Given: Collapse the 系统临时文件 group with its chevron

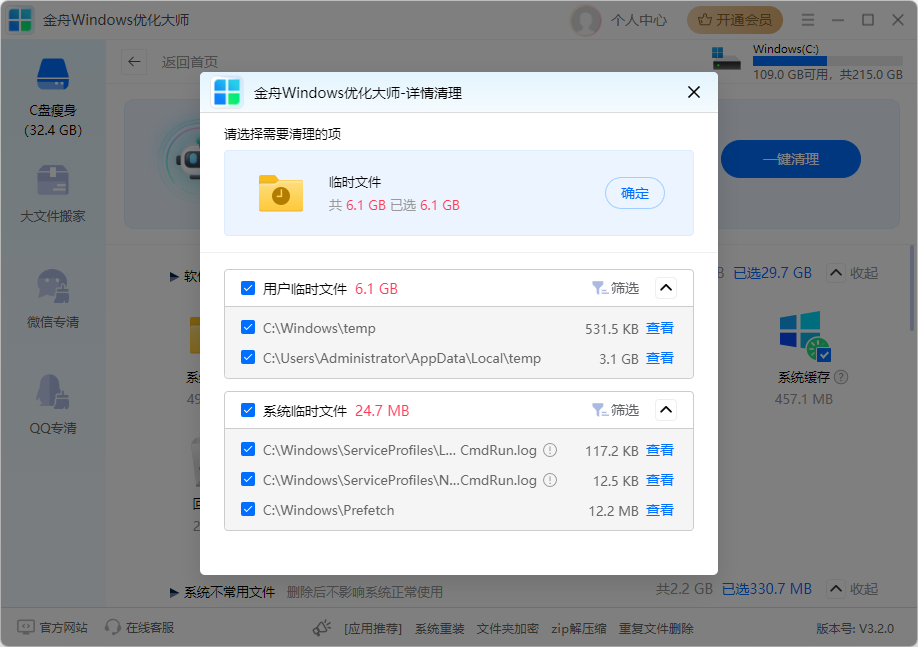Looking at the screenshot, I should click(666, 410).
